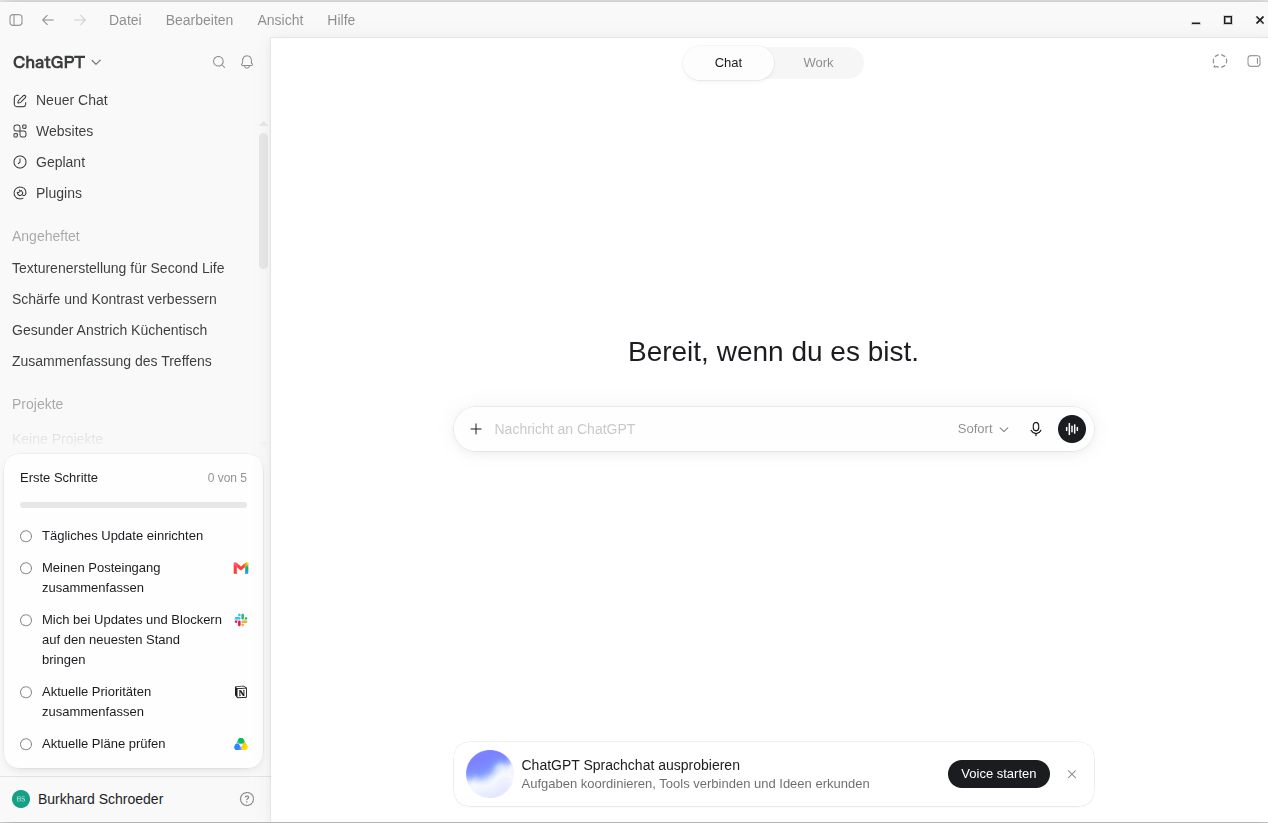Open the right side panel icon

[x=1254, y=61]
